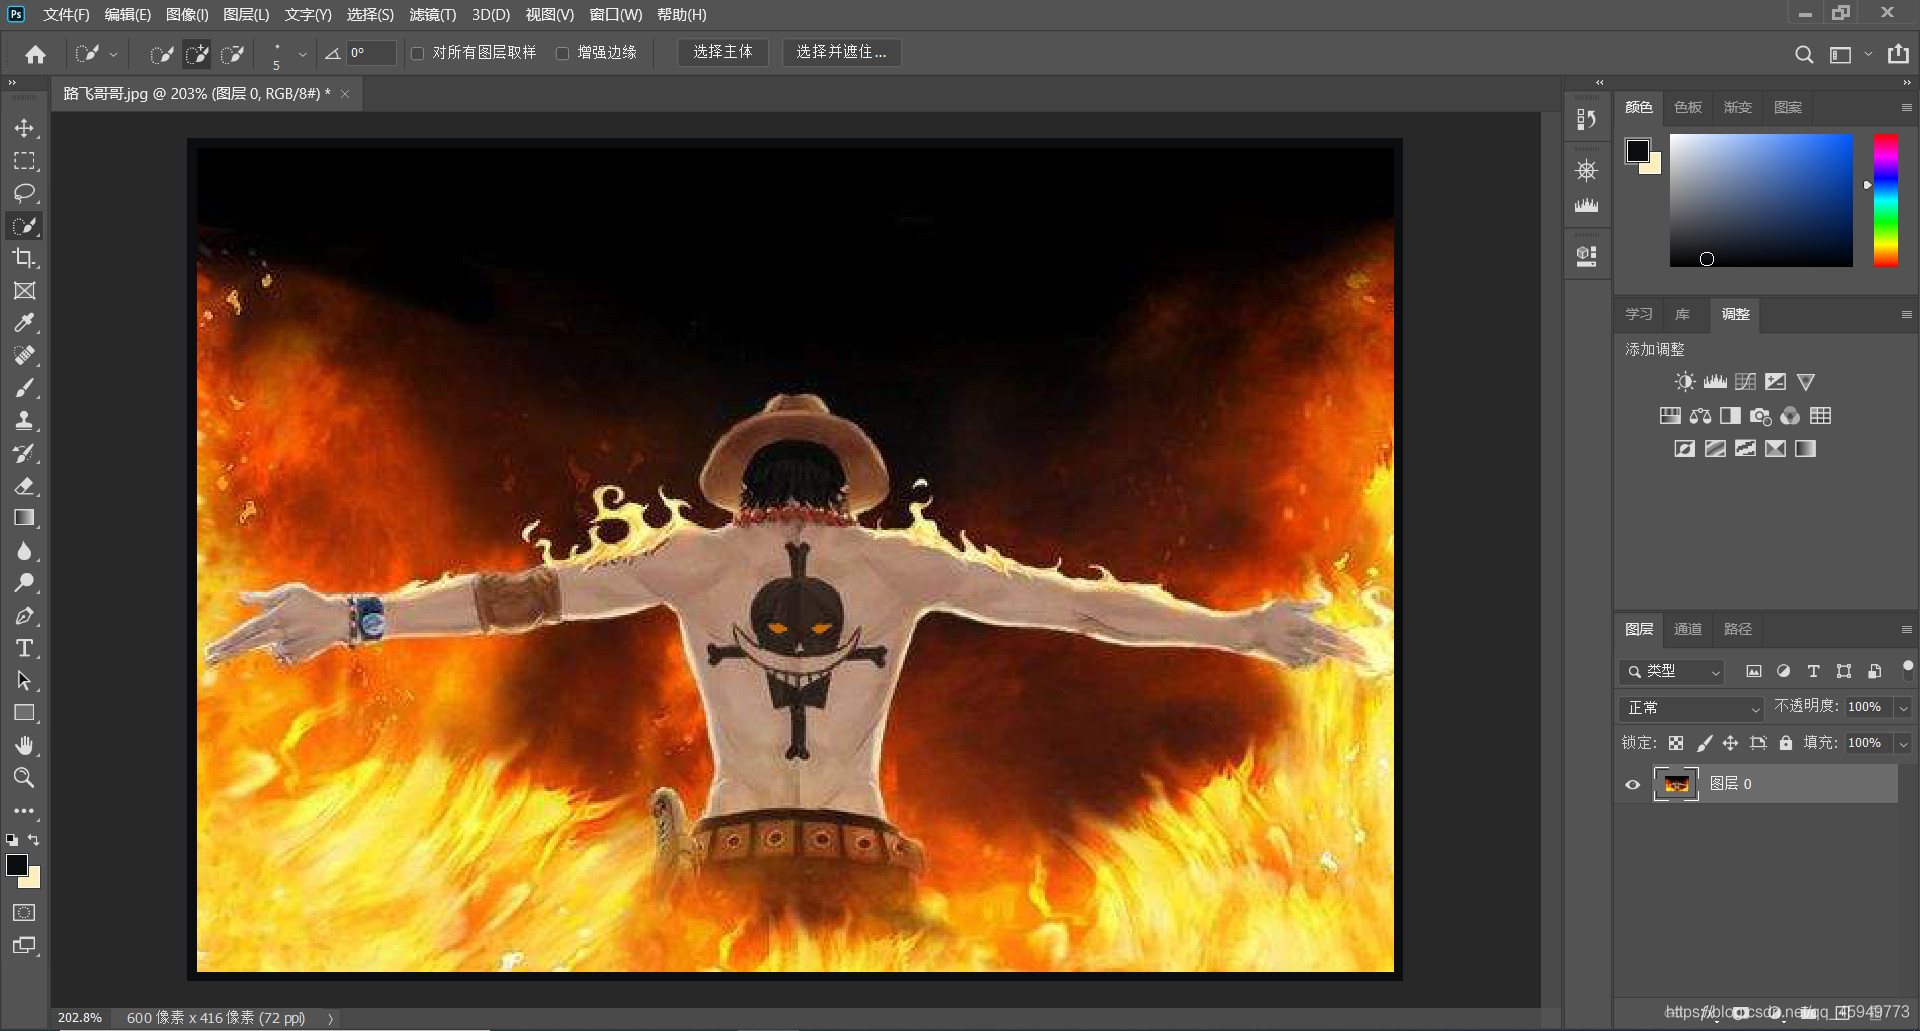The image size is (1920, 1031).
Task: Select the Lasso tool
Action: (24, 193)
